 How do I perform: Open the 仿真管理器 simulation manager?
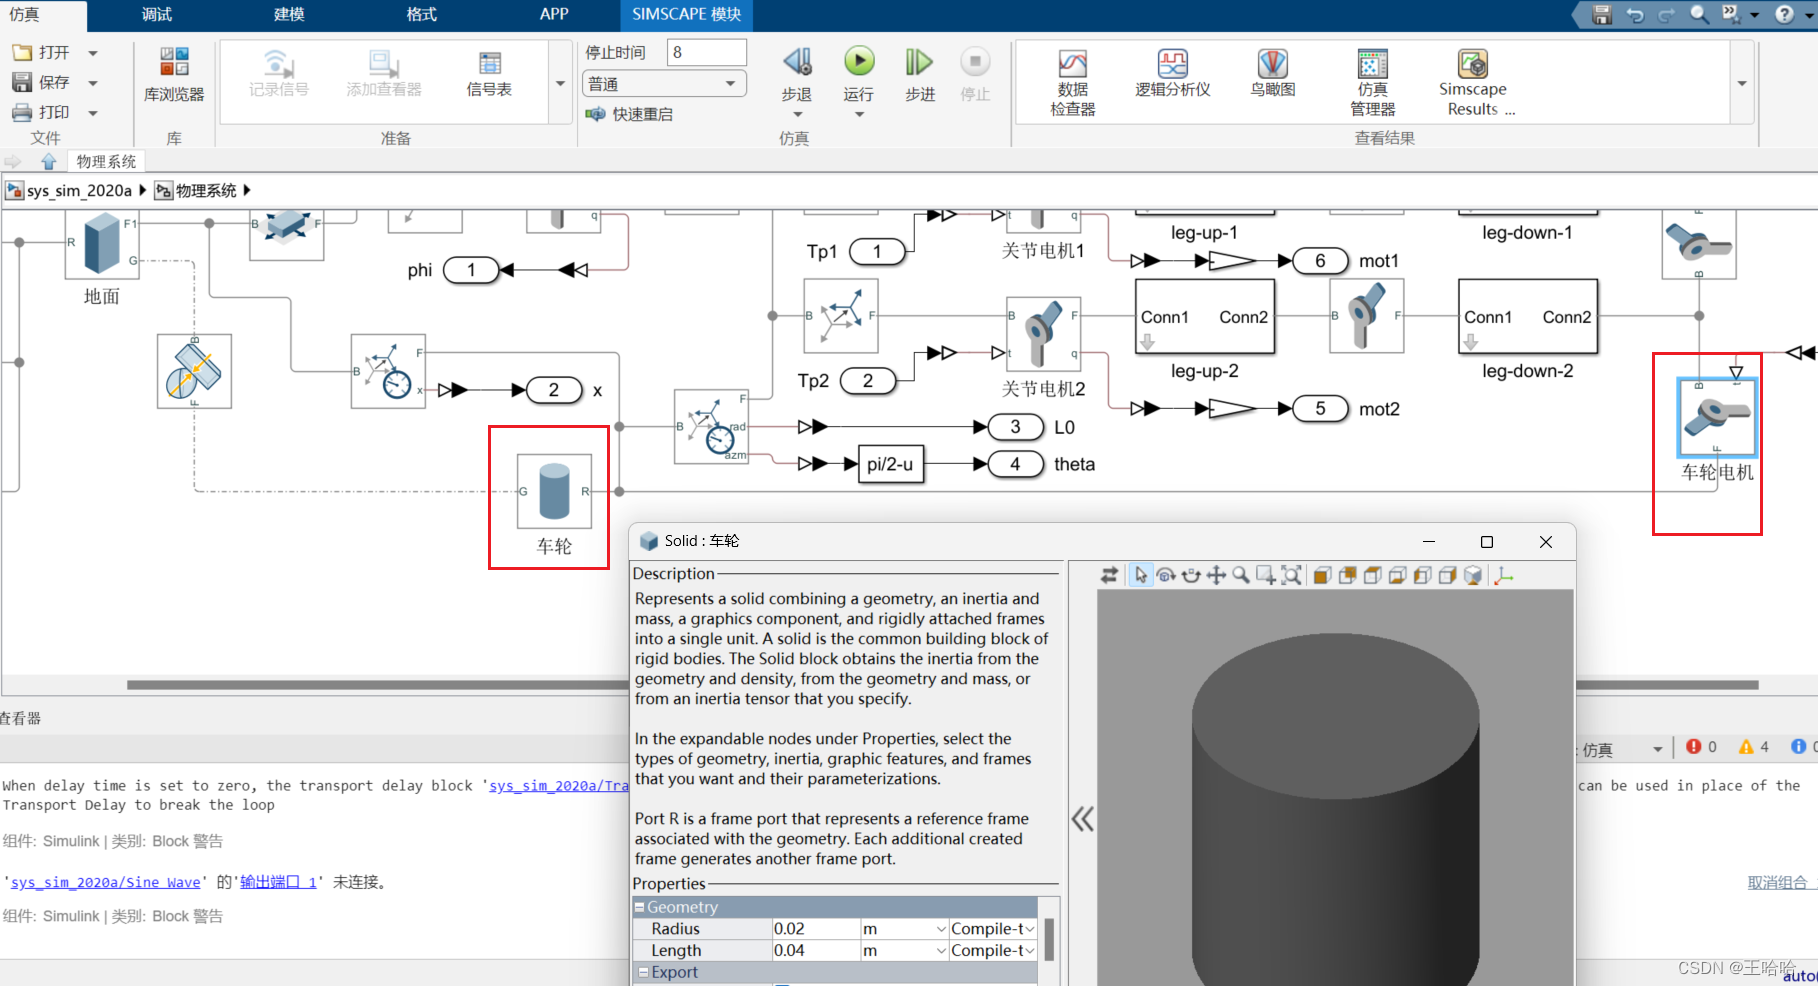click(x=1372, y=82)
